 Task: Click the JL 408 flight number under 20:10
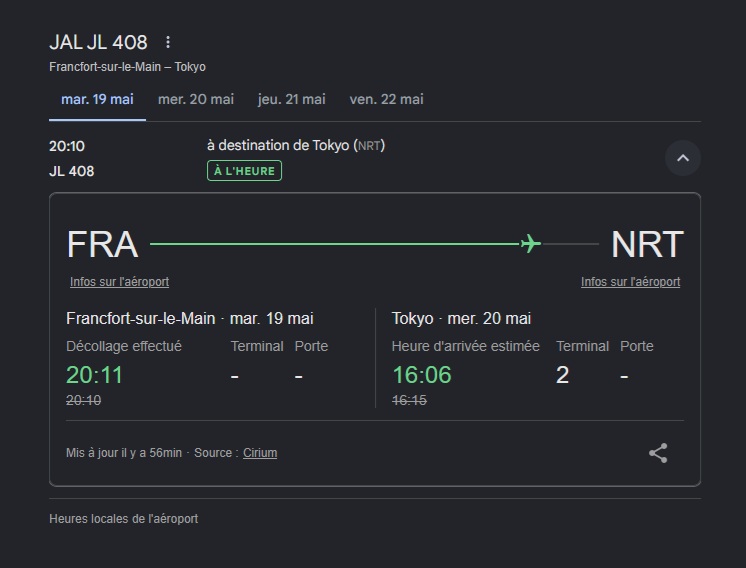click(x=72, y=171)
